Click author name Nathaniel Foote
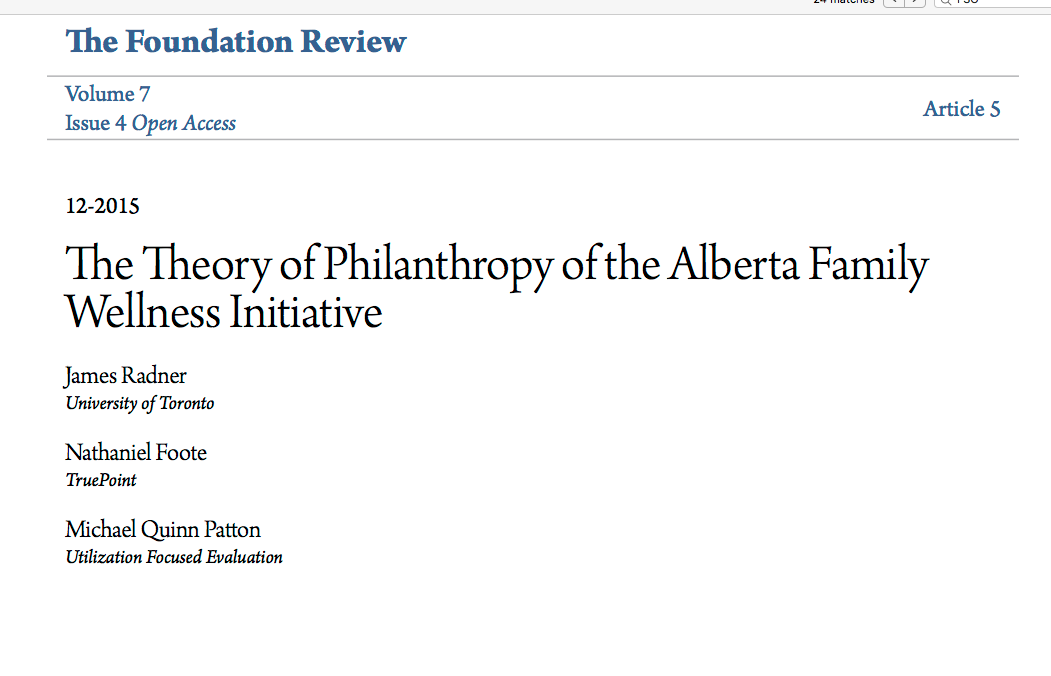The height and width of the screenshot is (676, 1051). tap(136, 453)
